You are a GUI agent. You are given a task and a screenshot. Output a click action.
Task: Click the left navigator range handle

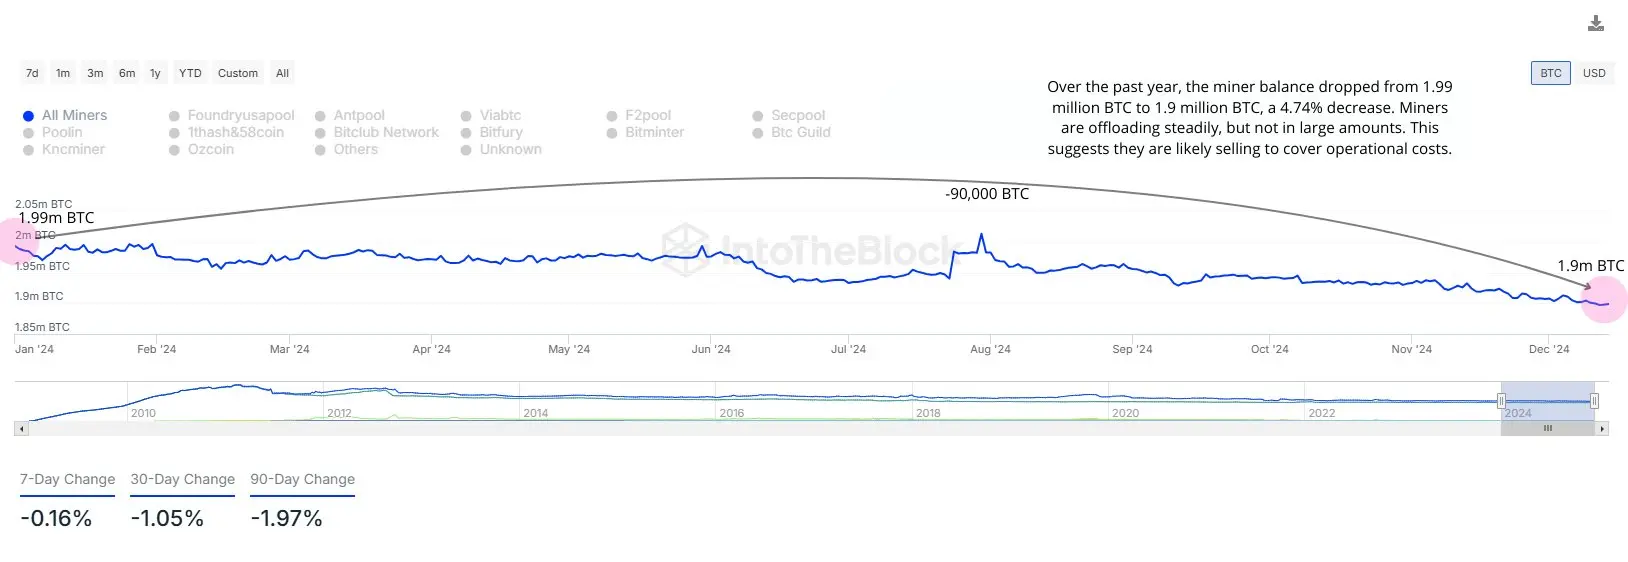1501,401
